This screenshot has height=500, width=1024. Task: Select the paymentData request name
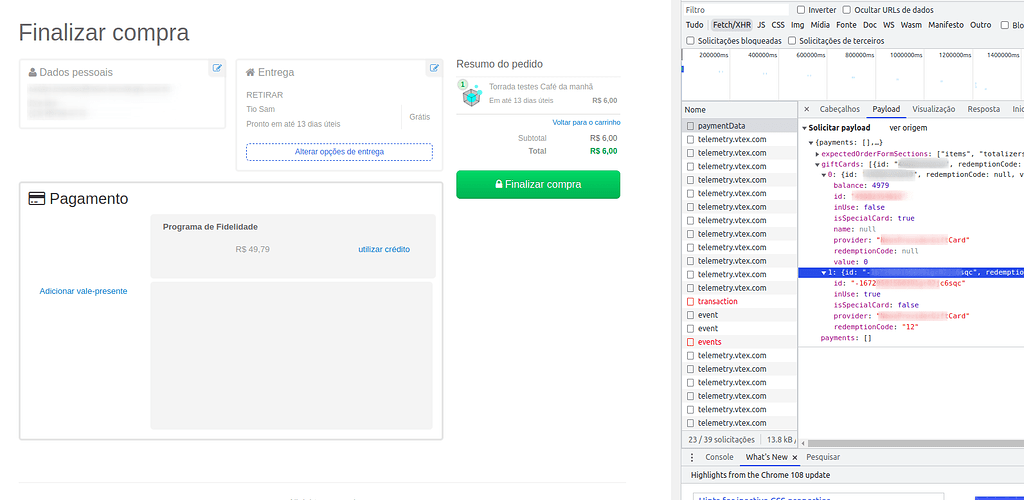click(721, 126)
